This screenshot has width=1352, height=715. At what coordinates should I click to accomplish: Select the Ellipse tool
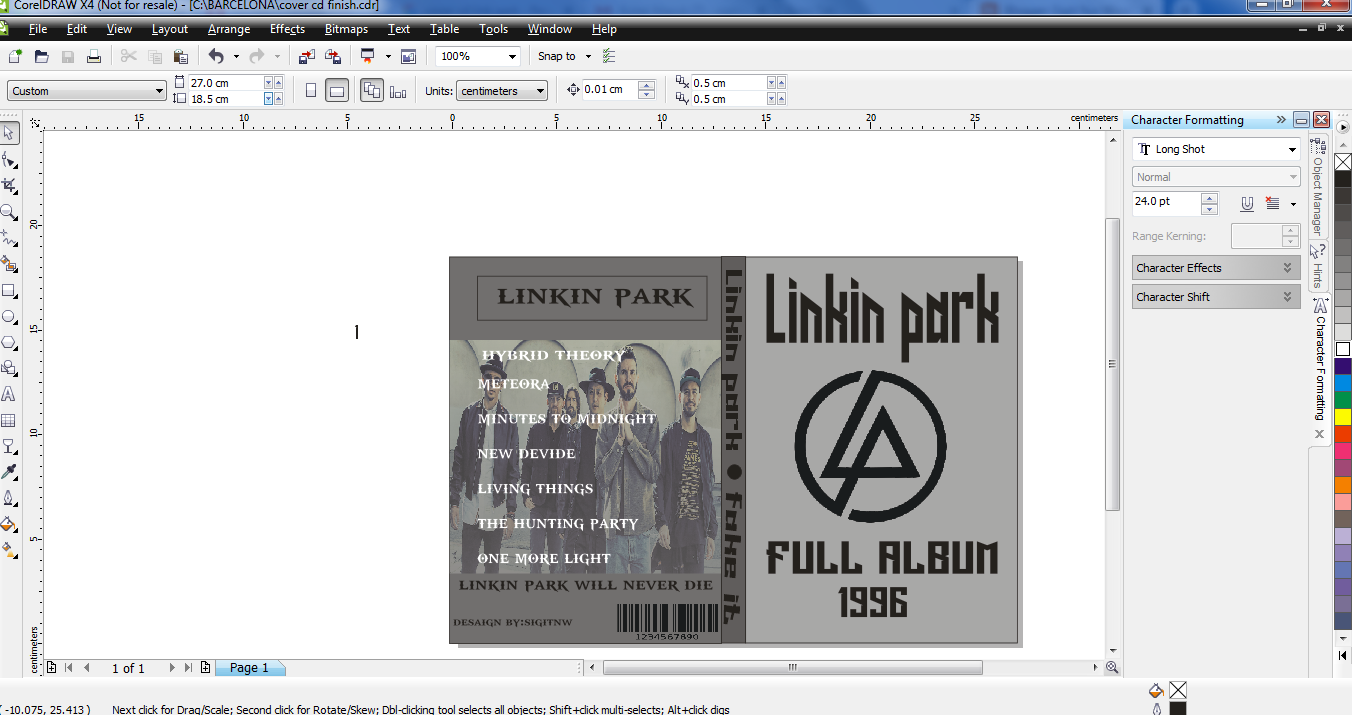point(9,316)
